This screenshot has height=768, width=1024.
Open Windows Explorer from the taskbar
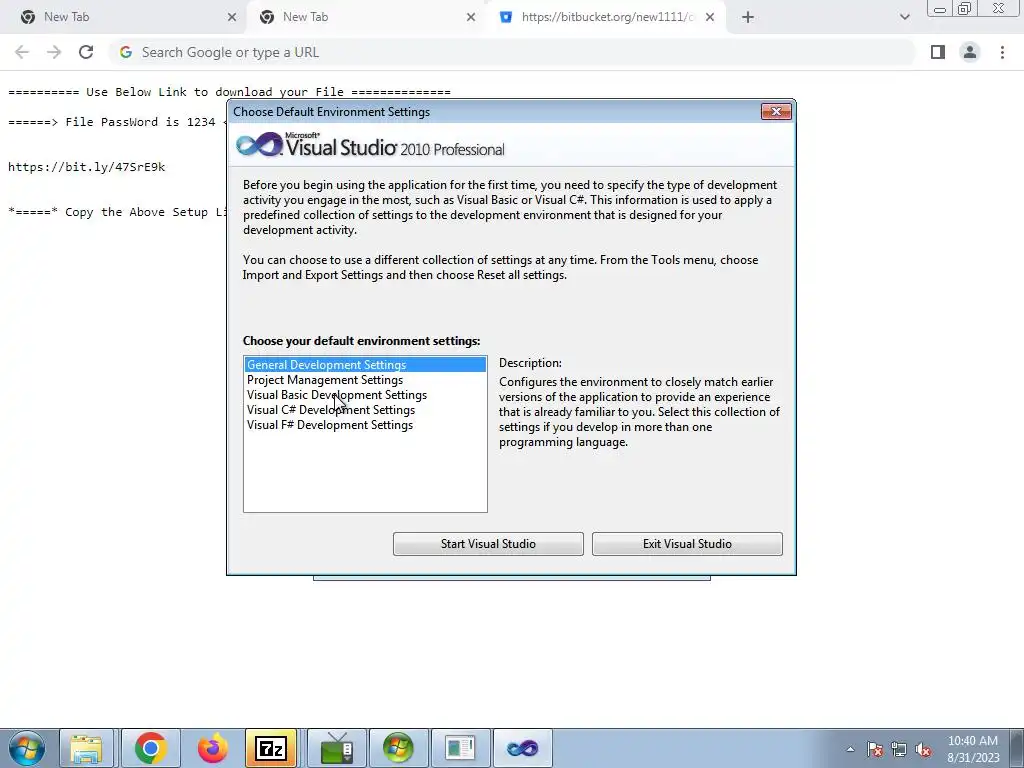click(86, 748)
